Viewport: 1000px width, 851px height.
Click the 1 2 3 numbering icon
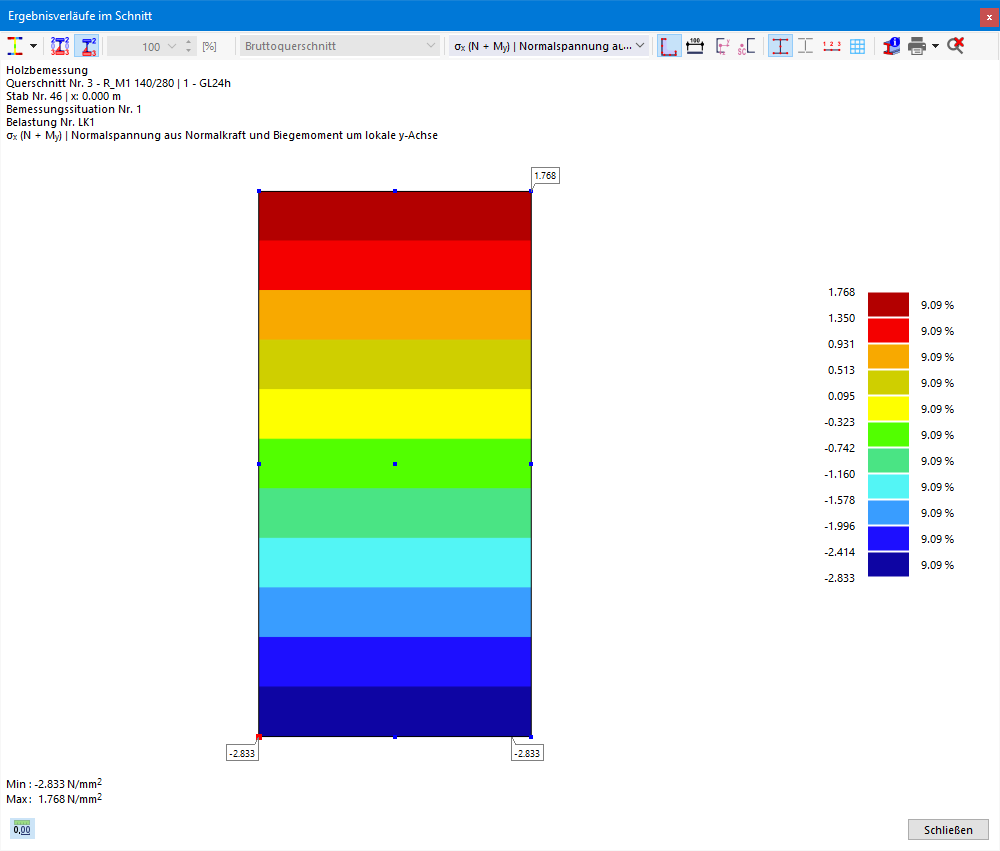[x=832, y=46]
